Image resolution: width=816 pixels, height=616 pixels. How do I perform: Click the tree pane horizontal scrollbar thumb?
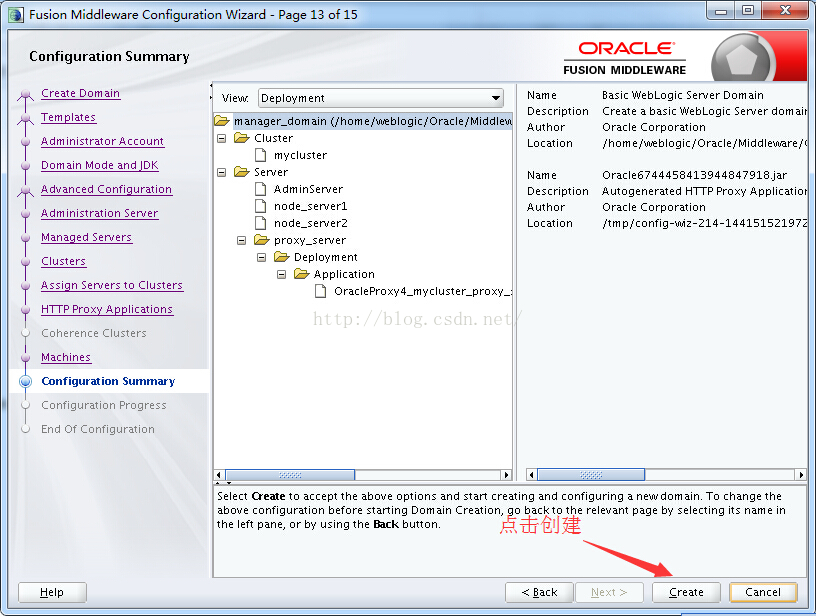point(290,475)
